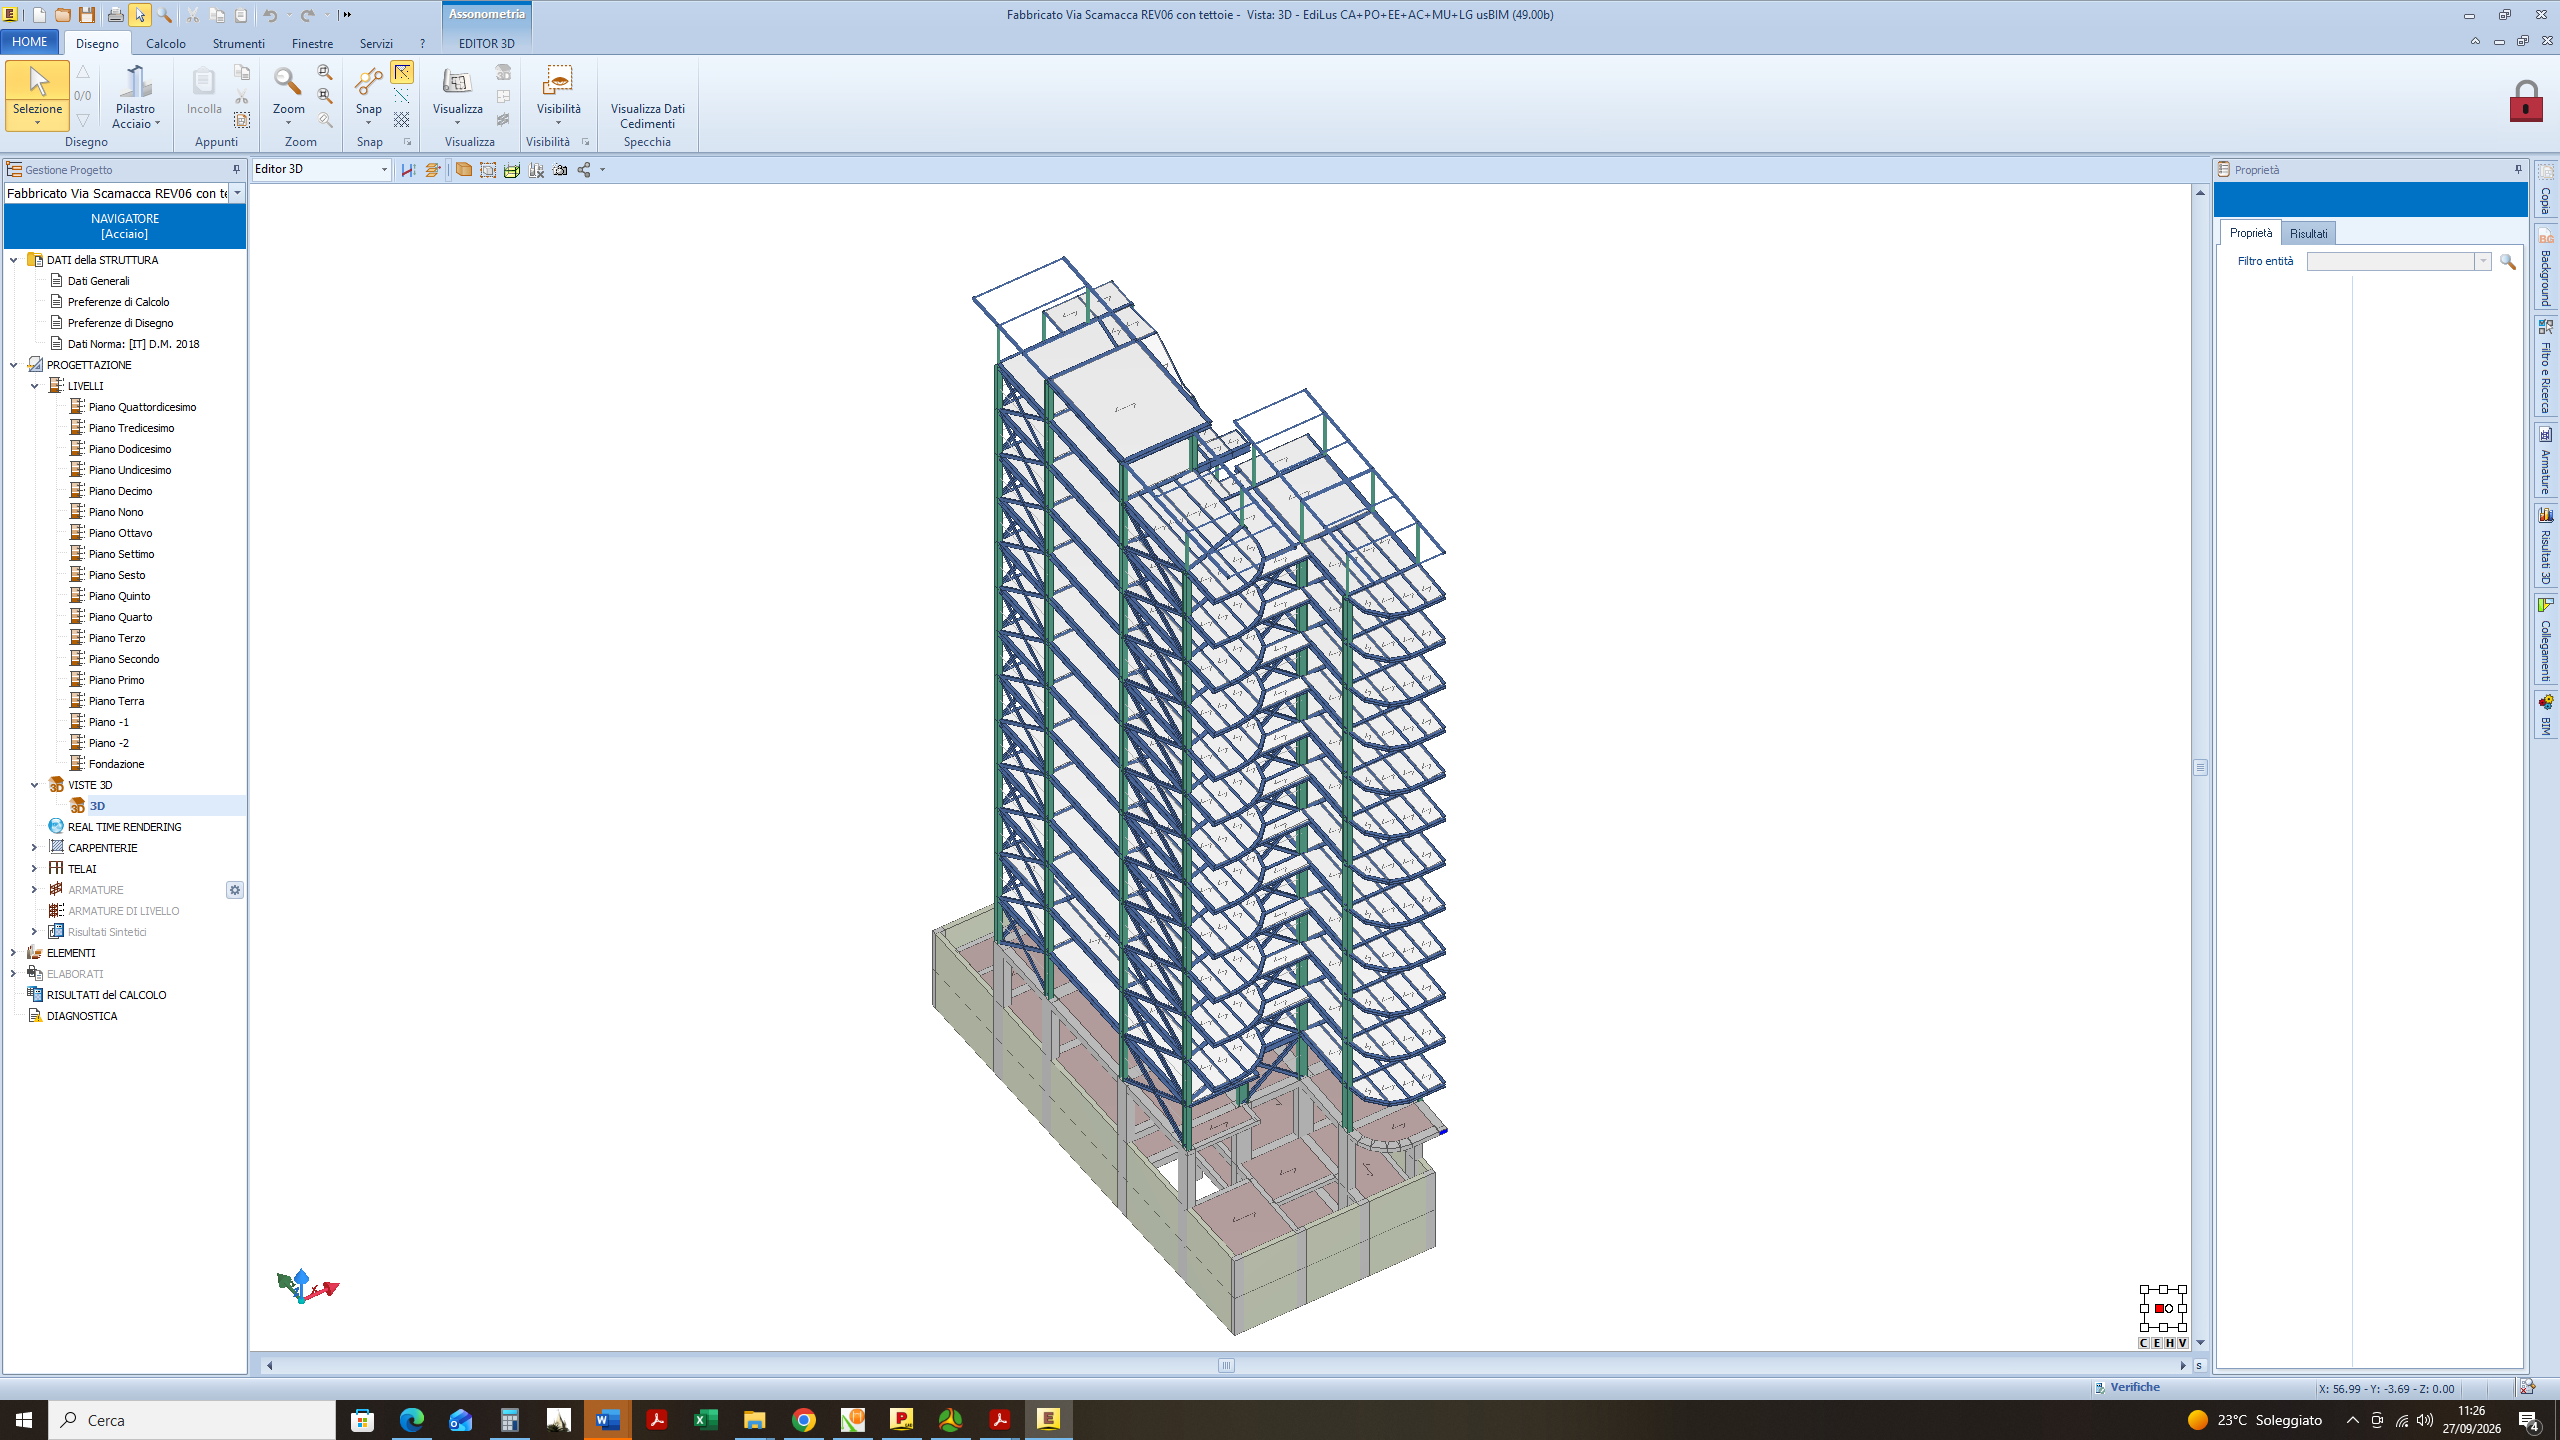Open the HOME menu

coord(29,42)
